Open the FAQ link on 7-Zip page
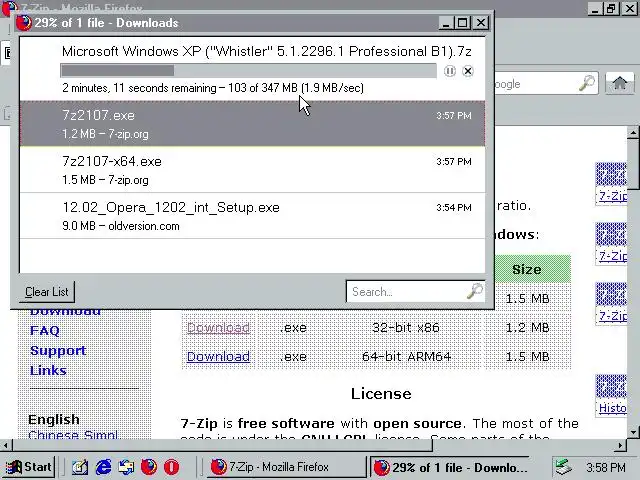Viewport: 640px width, 480px height. 45,331
